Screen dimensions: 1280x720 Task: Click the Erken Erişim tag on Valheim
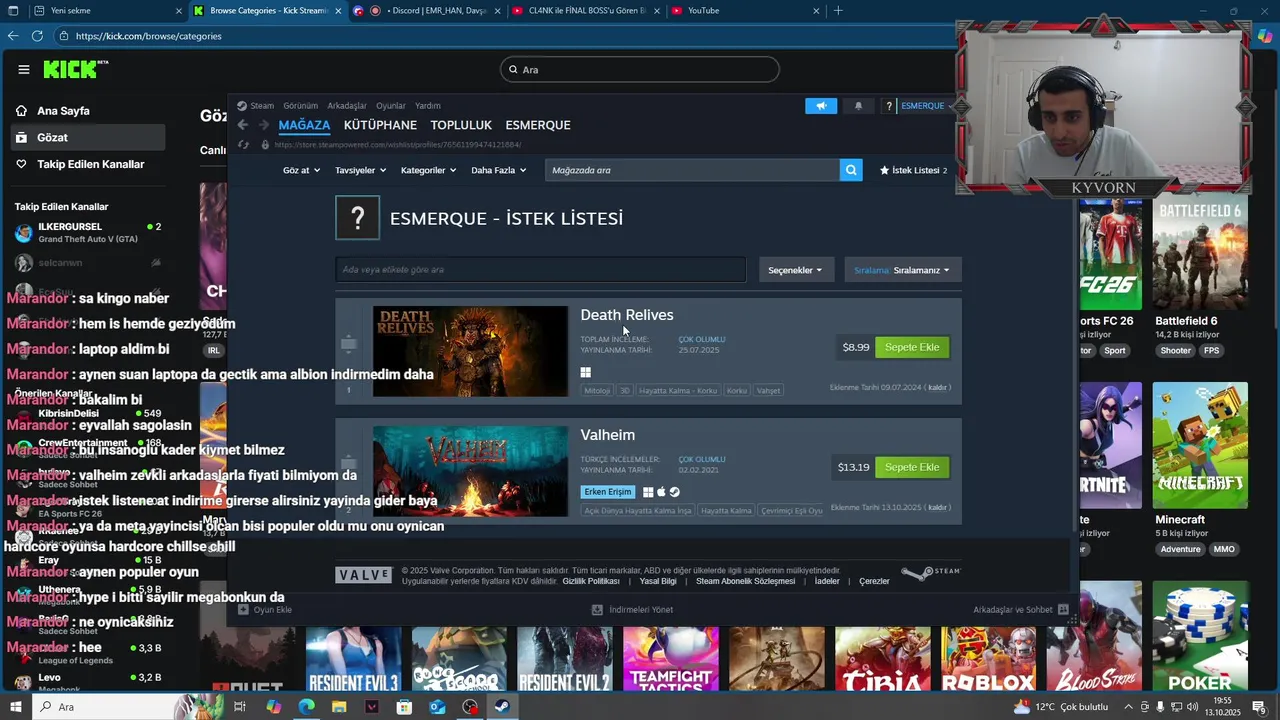[608, 492]
